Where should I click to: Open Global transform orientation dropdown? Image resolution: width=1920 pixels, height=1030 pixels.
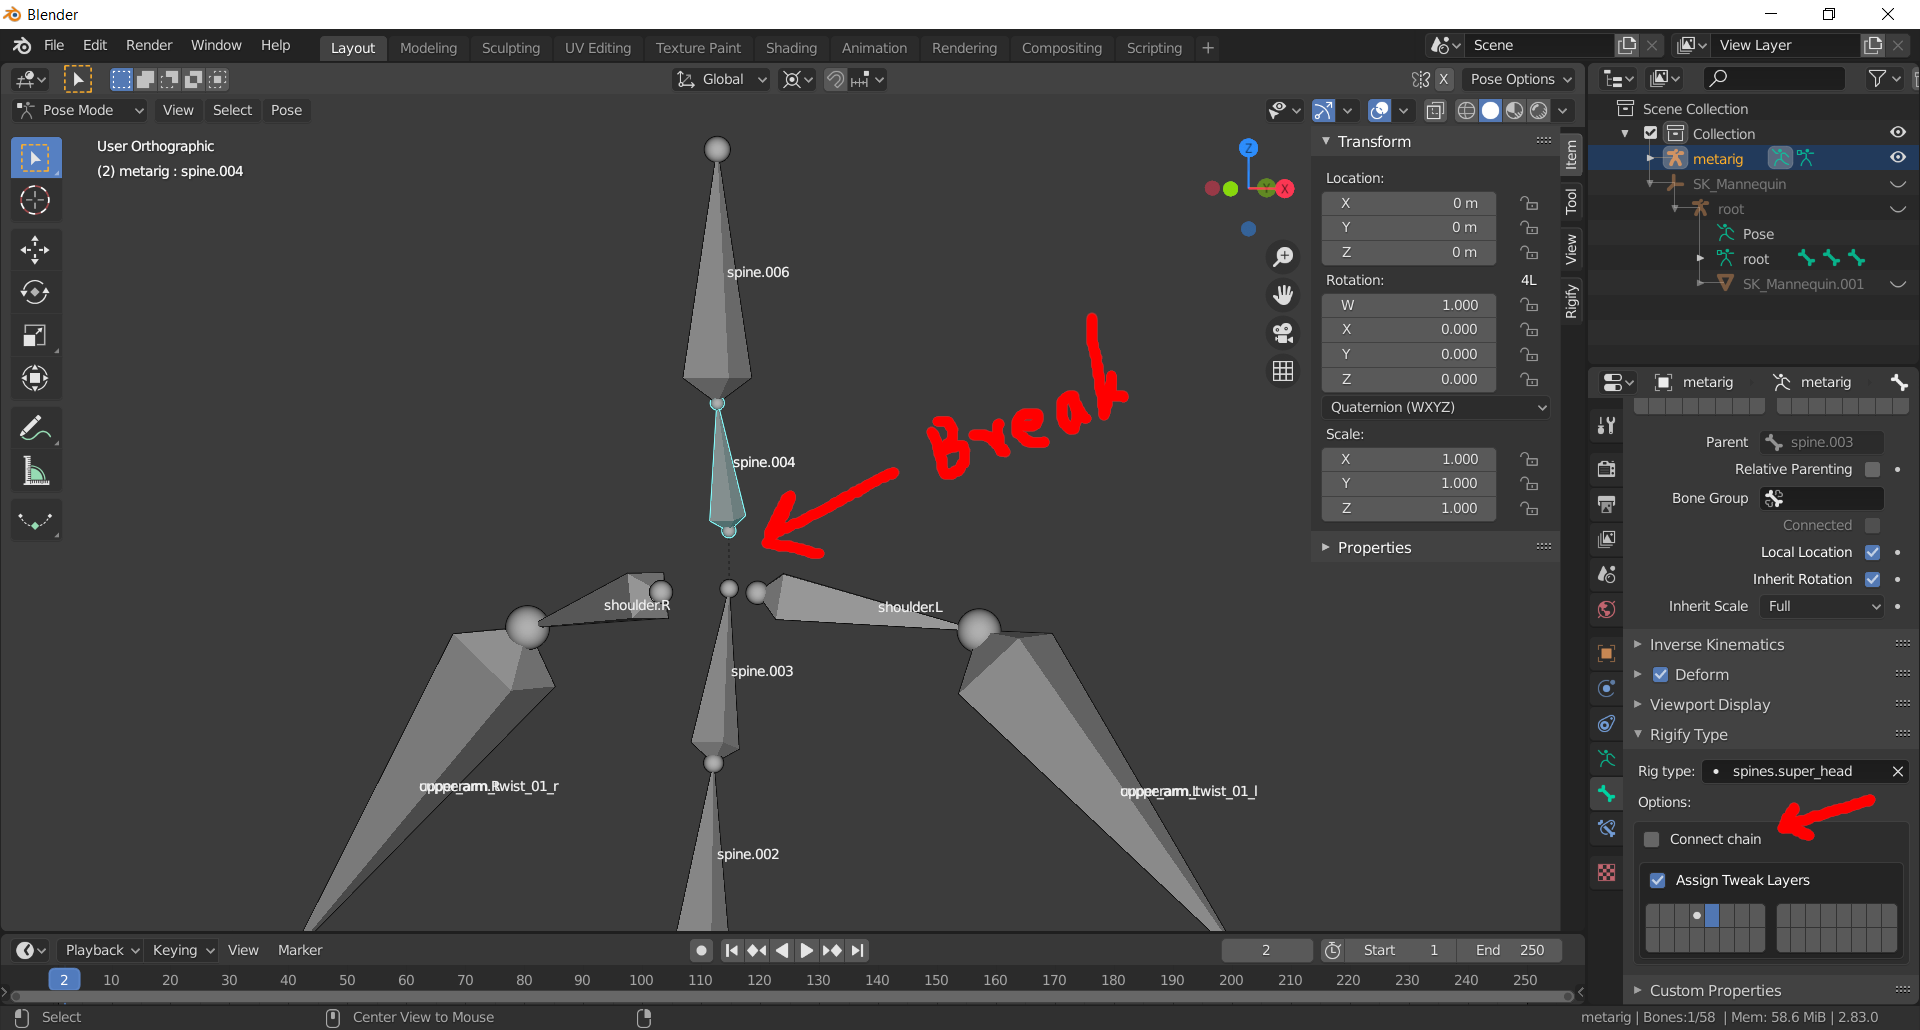click(x=721, y=79)
